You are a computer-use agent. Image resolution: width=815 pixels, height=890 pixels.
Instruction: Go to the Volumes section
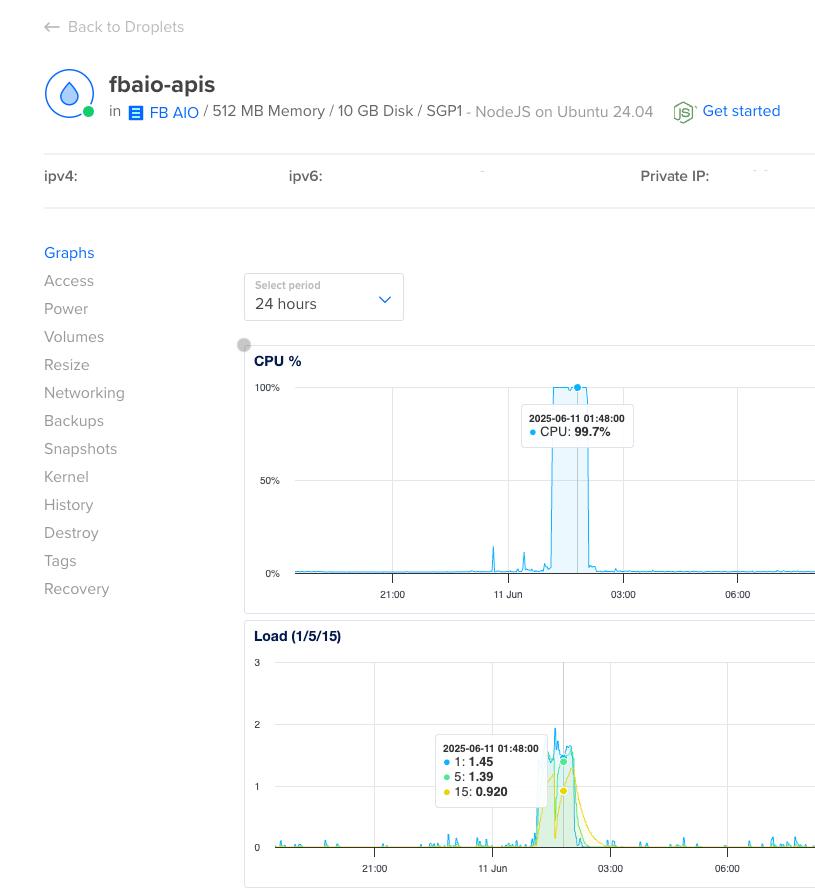pyautogui.click(x=74, y=337)
